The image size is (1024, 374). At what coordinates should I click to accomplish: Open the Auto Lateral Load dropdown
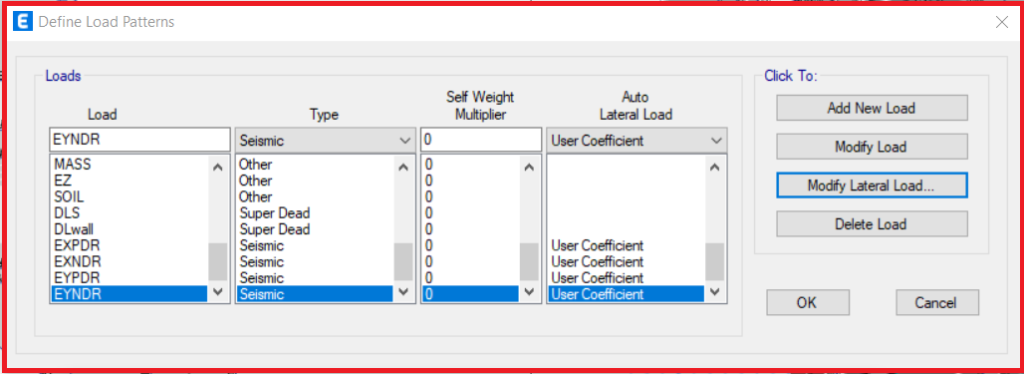pos(637,140)
